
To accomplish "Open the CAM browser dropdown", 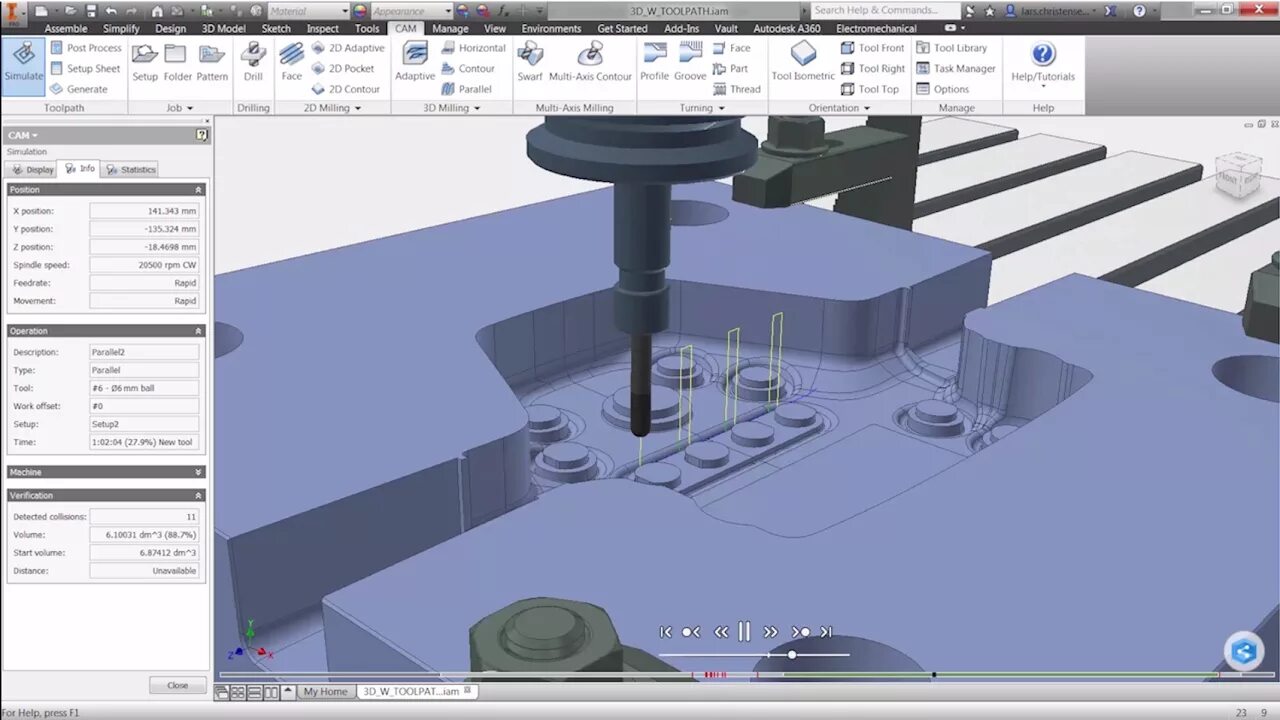I will (22, 135).
